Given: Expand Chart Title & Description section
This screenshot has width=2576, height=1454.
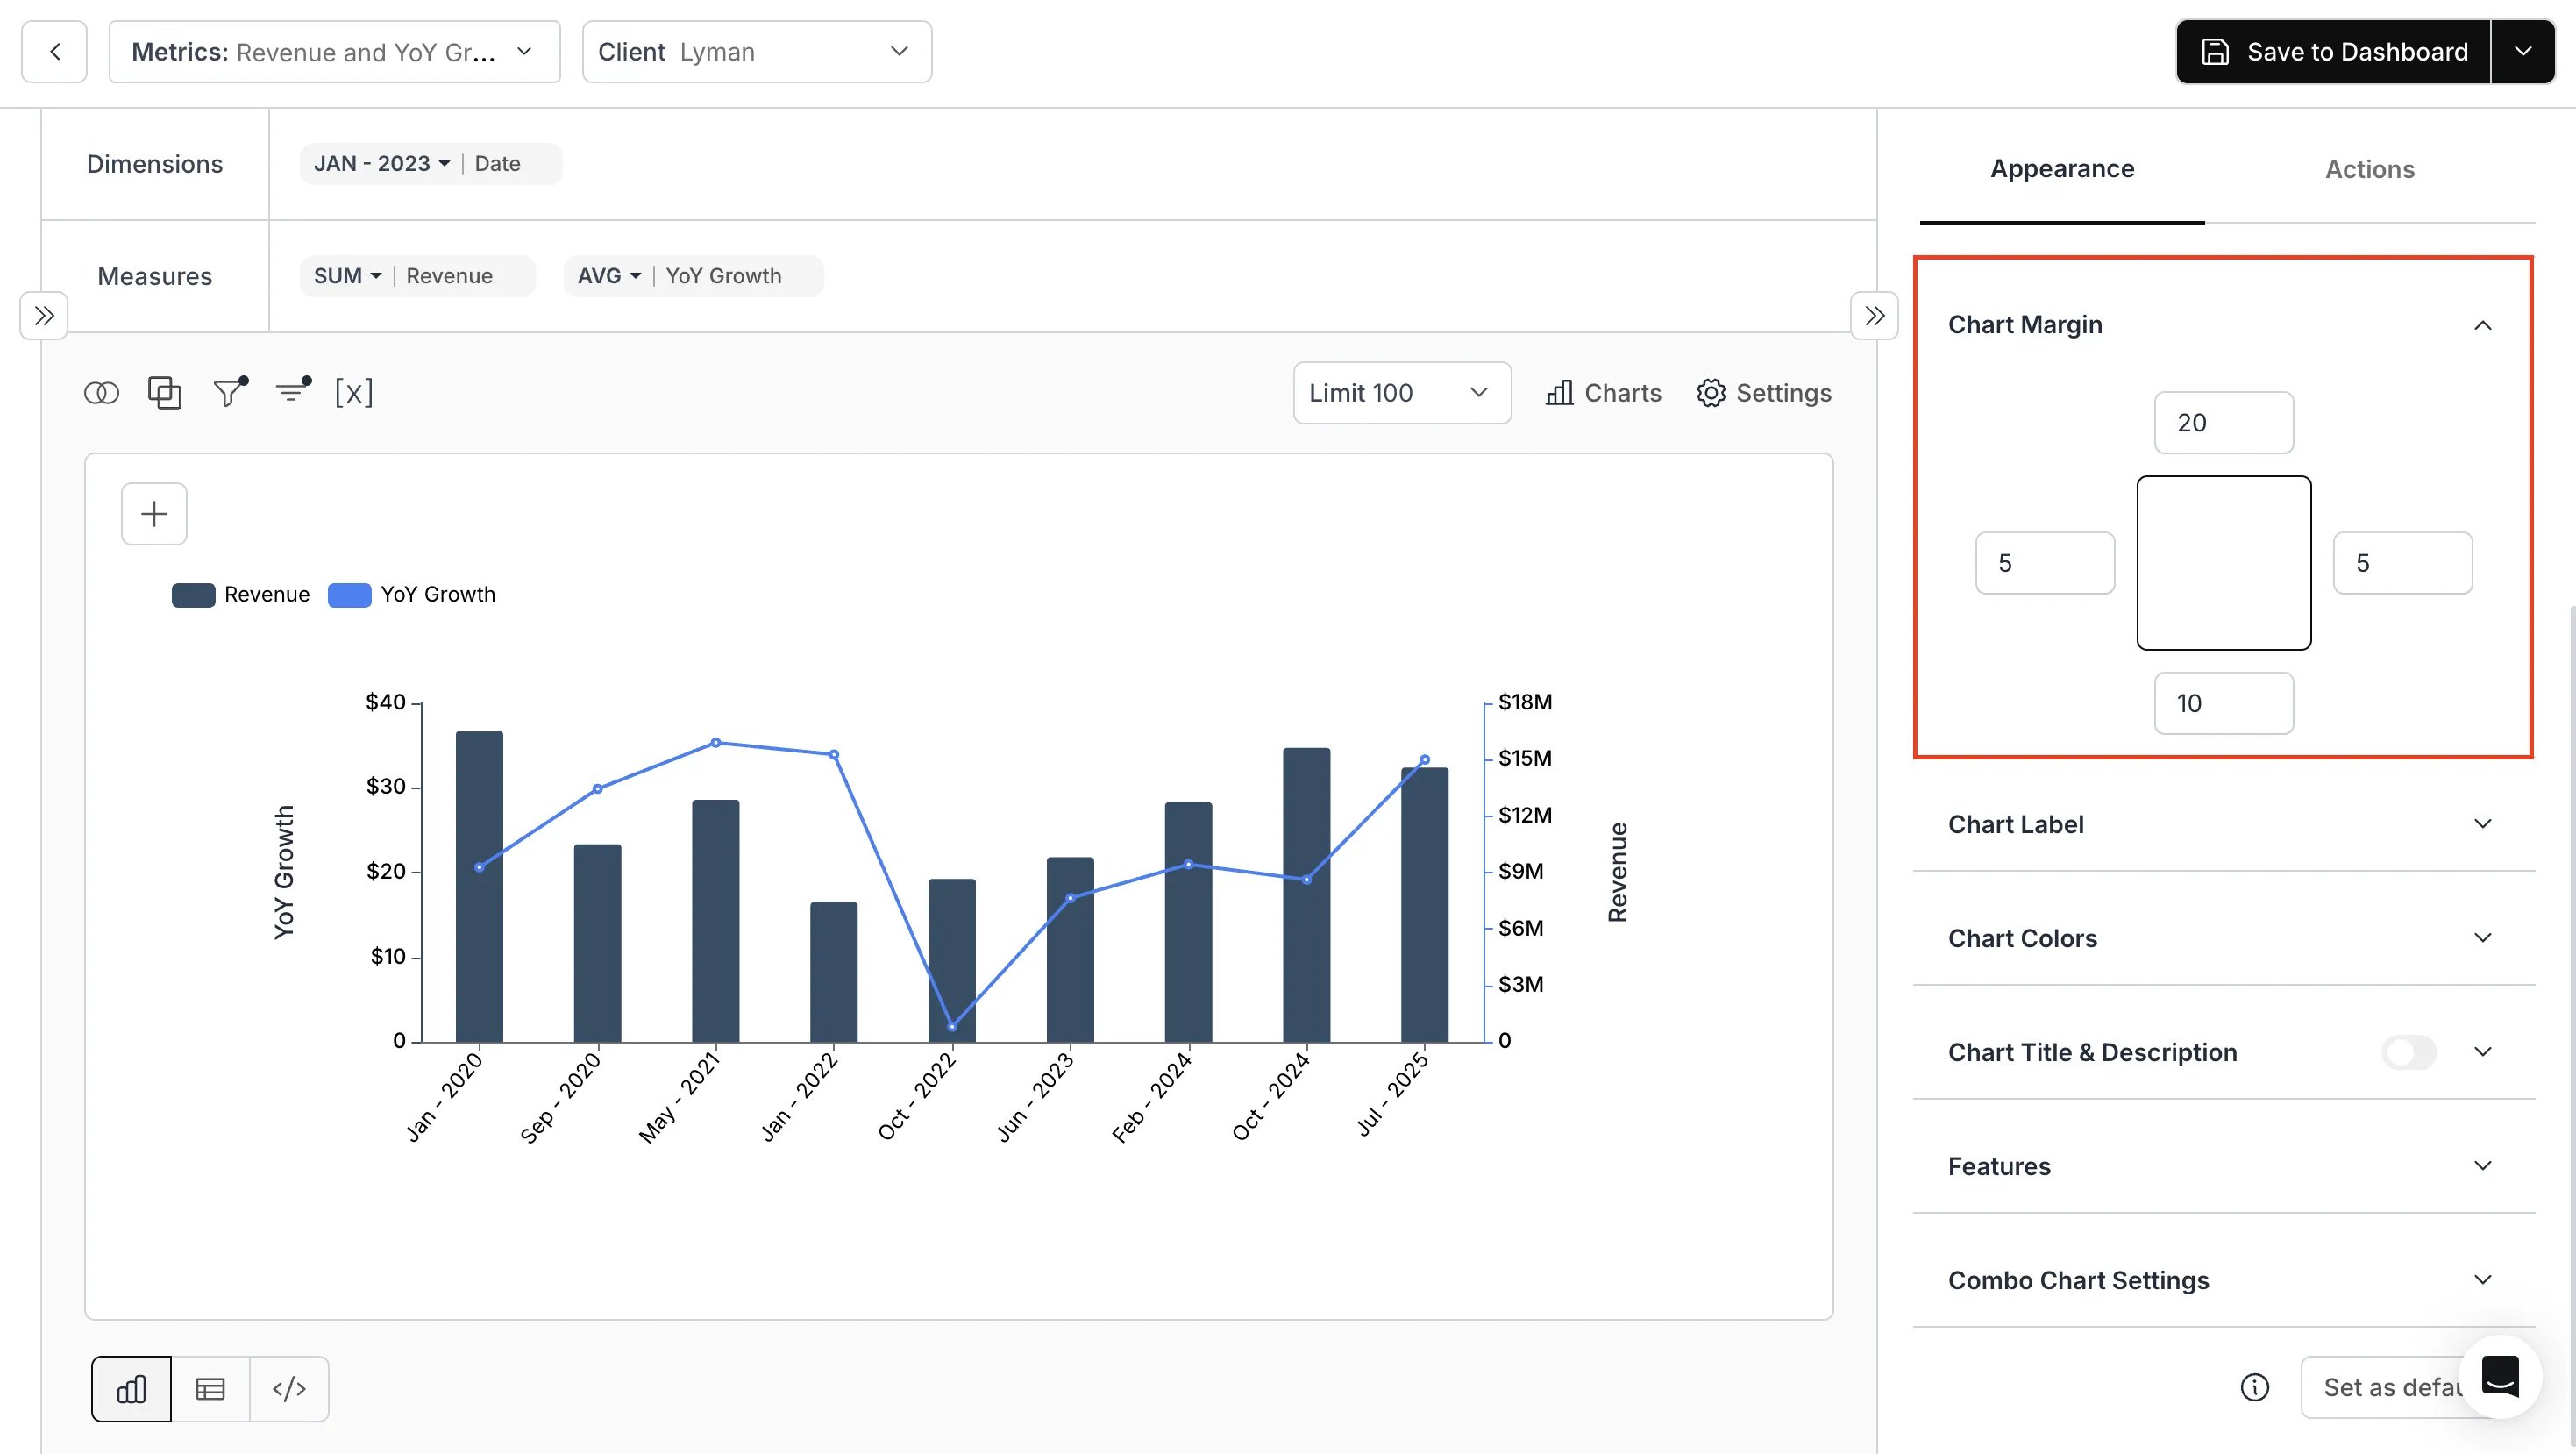Looking at the screenshot, I should click(2482, 1052).
